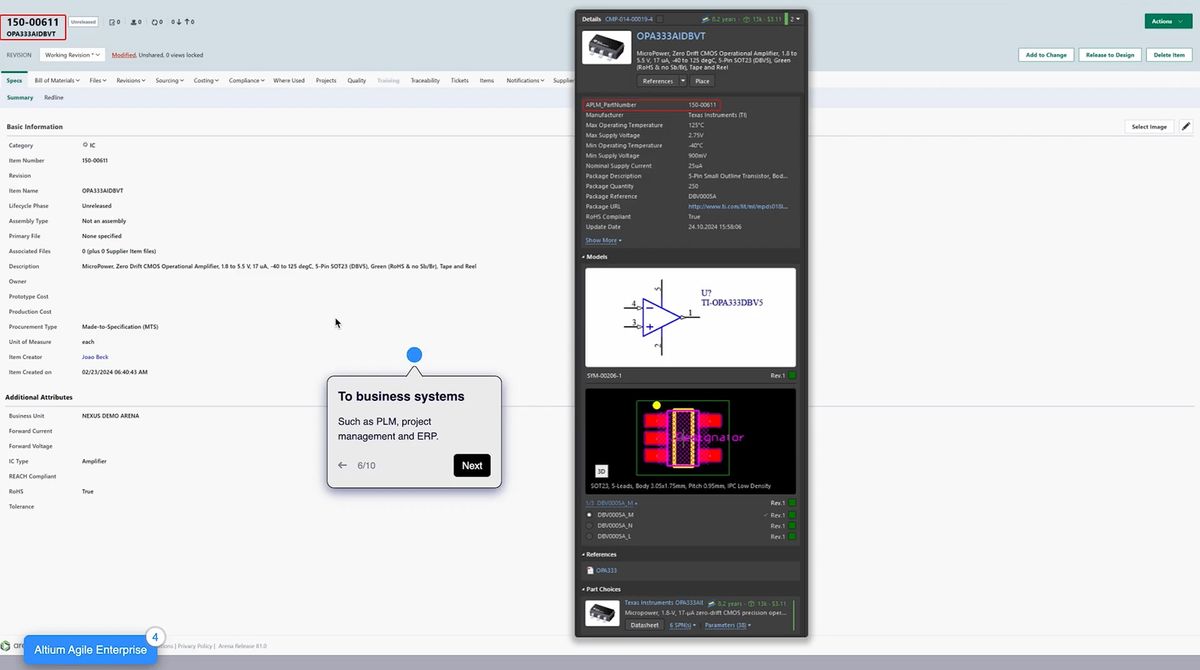Open the Compliance tab

tap(243, 80)
